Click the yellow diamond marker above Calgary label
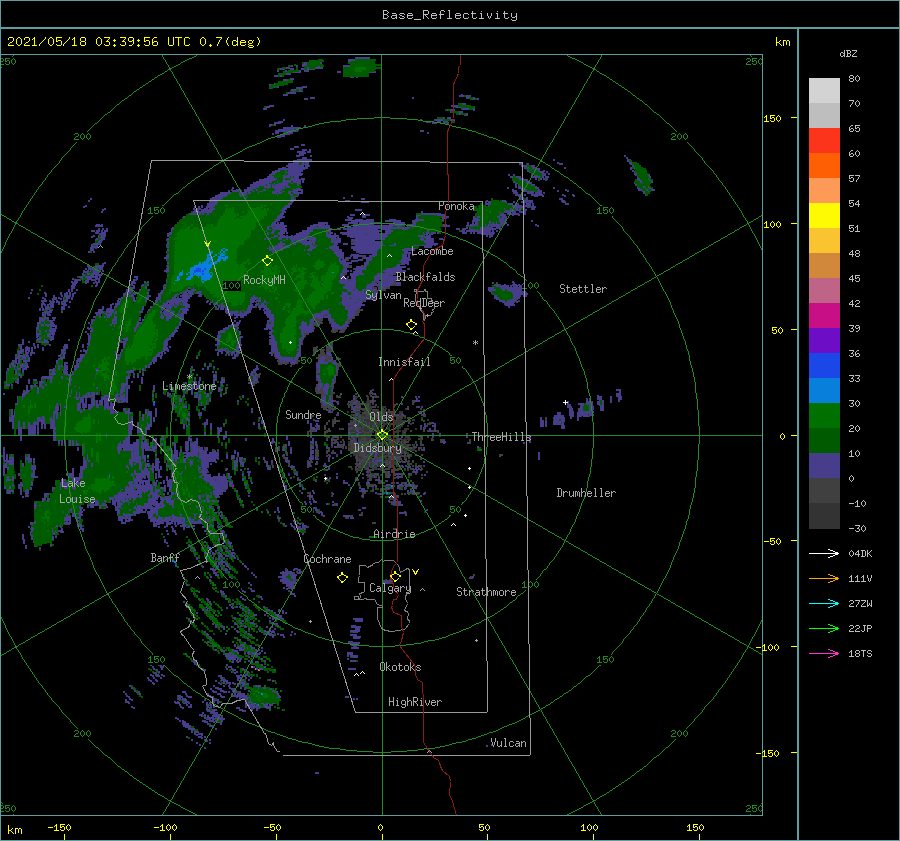Image resolution: width=900 pixels, height=841 pixels. pyautogui.click(x=395, y=576)
